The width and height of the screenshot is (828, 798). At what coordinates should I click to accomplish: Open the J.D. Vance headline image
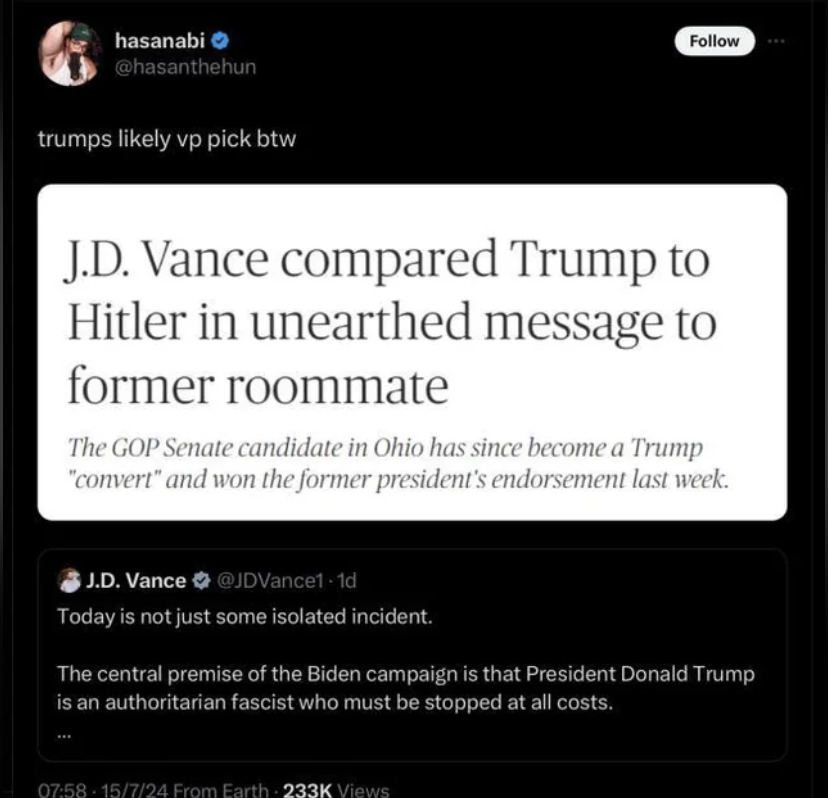click(412, 352)
